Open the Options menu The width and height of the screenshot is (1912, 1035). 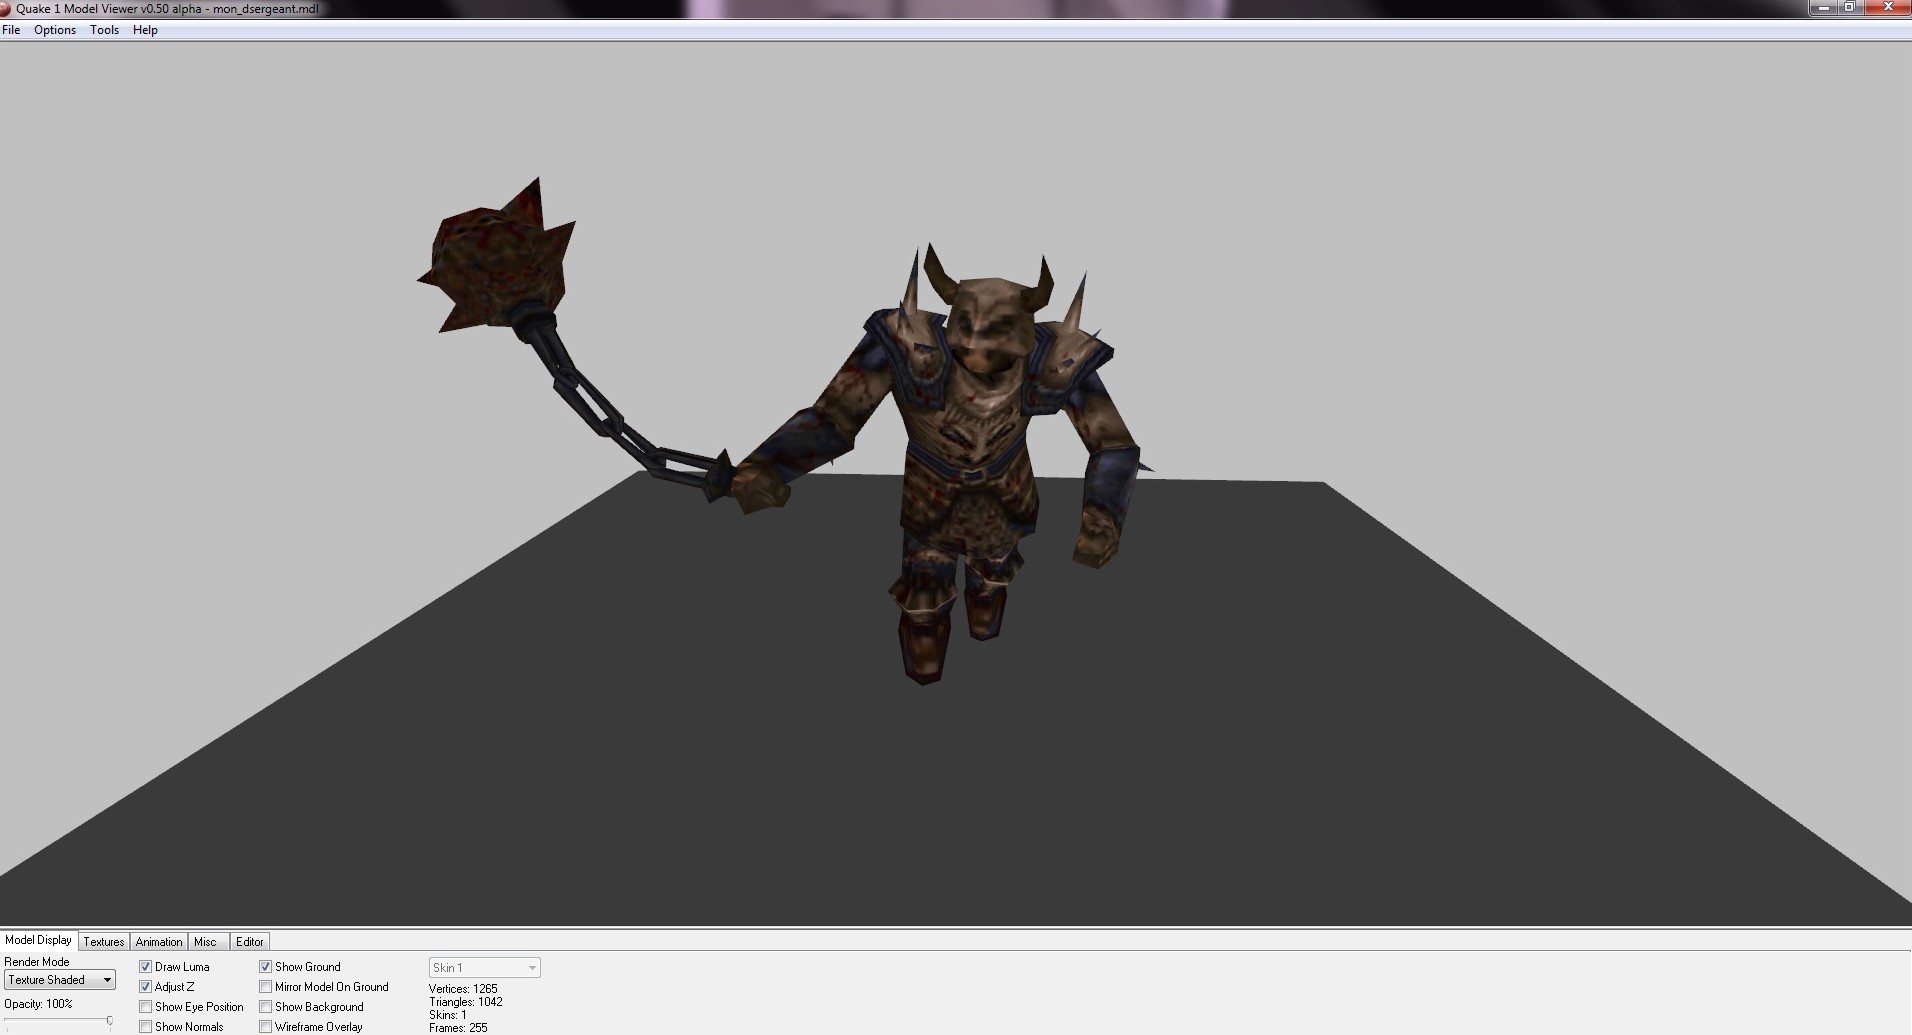55,30
